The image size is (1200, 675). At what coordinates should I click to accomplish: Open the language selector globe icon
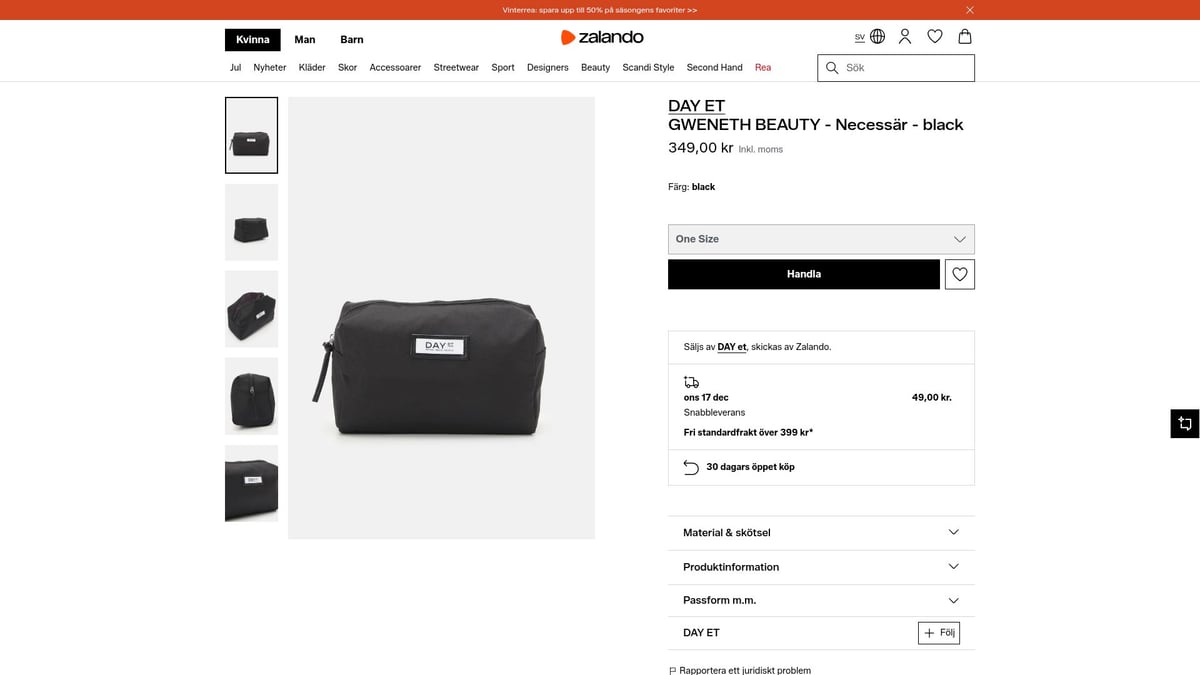(877, 36)
